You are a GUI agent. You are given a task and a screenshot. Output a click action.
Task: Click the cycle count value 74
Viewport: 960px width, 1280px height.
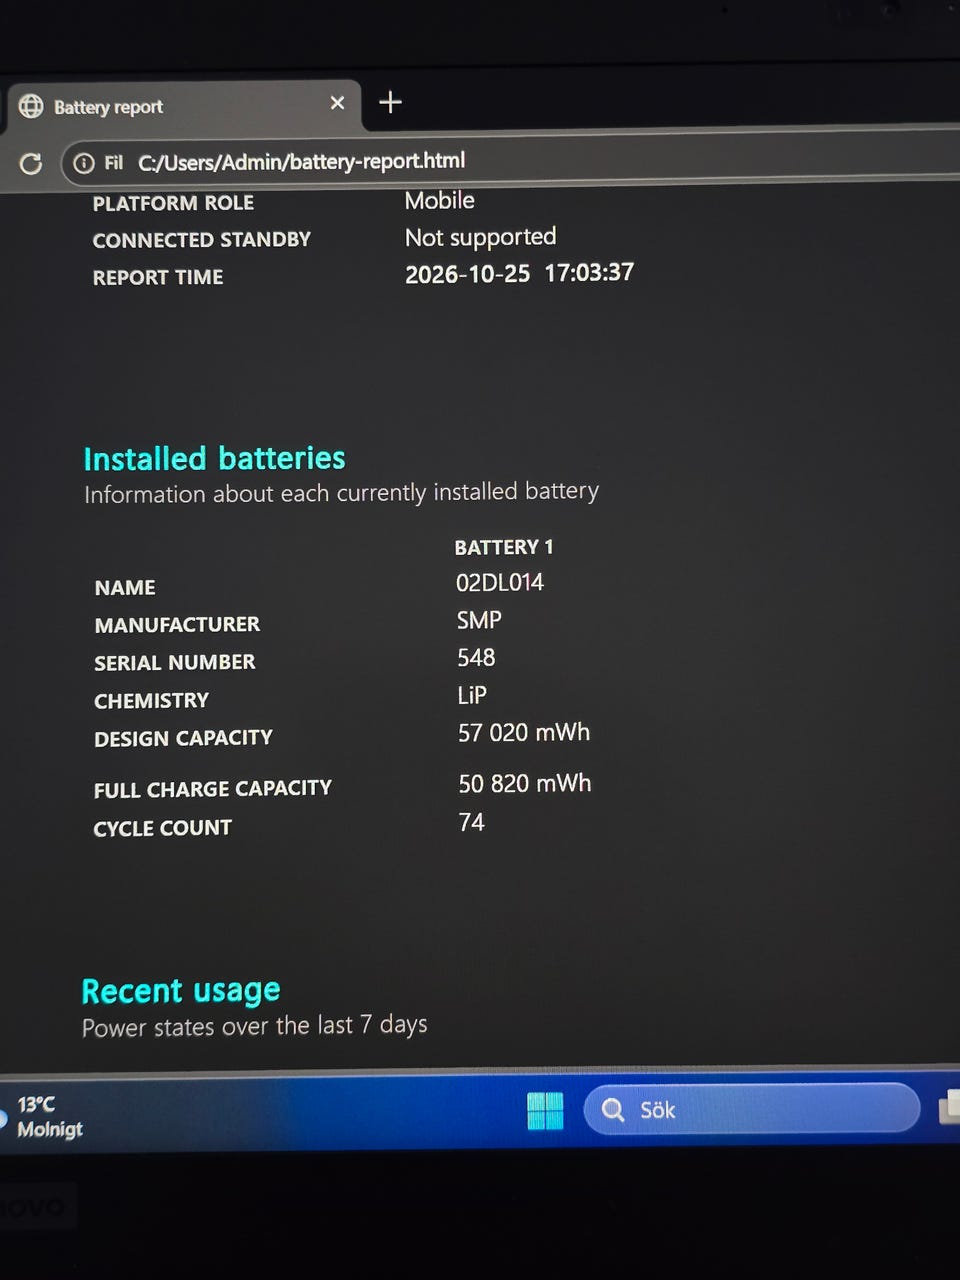pyautogui.click(x=471, y=822)
